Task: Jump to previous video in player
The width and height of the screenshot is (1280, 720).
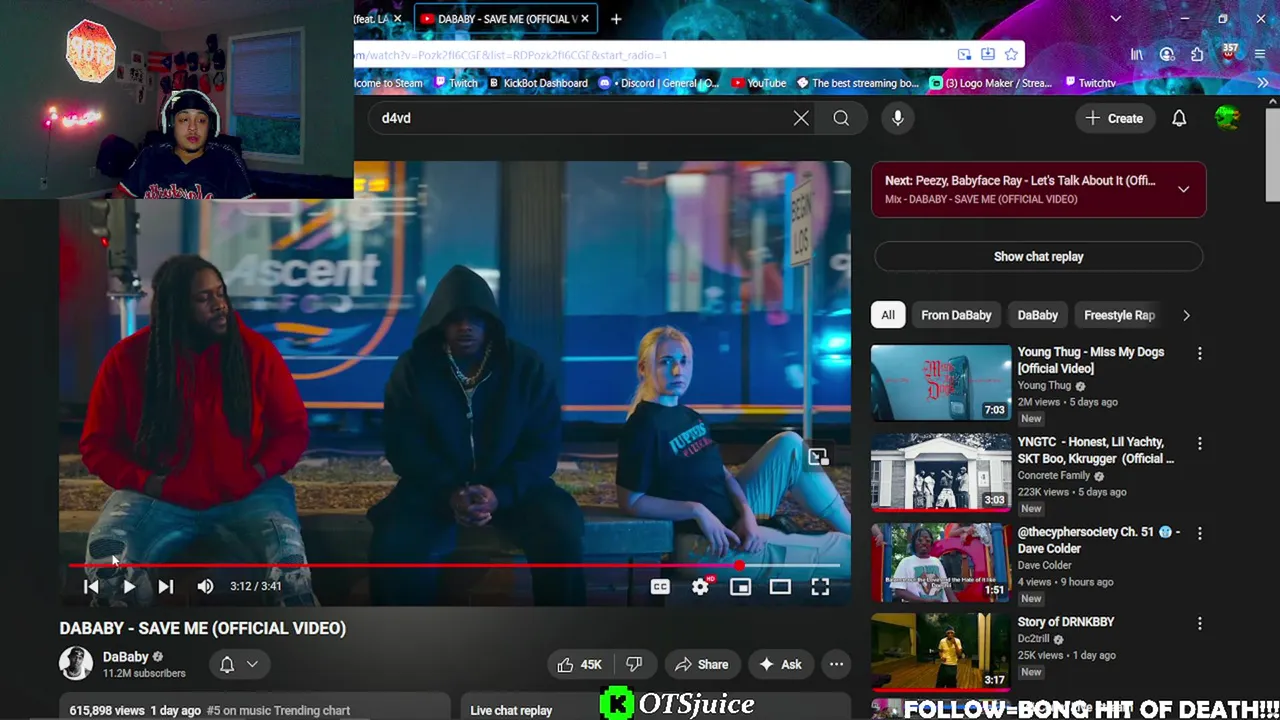Action: pos(91,587)
